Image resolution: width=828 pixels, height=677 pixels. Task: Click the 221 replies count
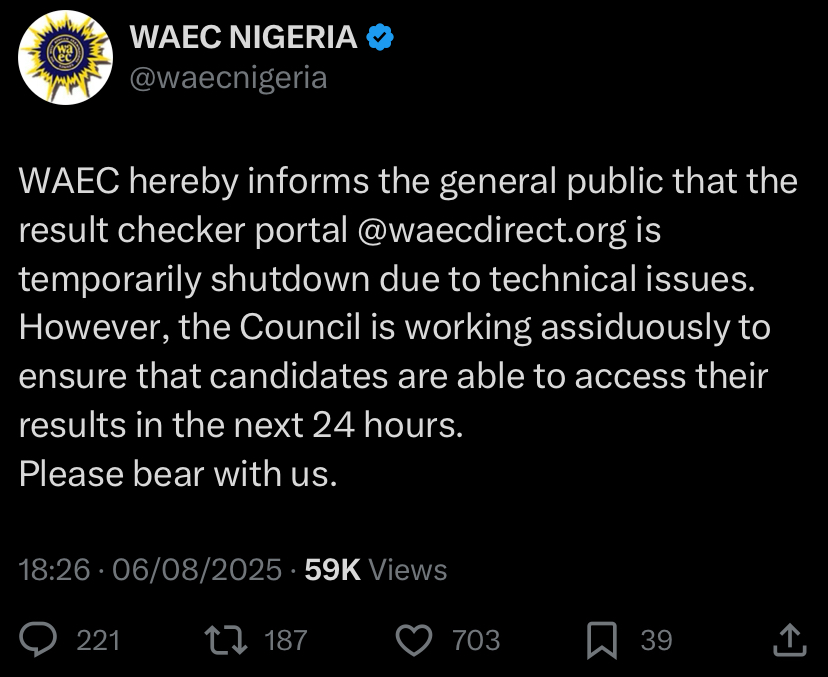pyautogui.click(x=98, y=640)
